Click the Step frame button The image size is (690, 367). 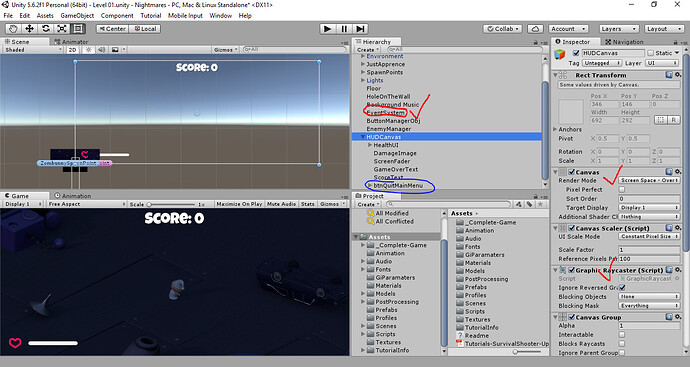pos(360,29)
